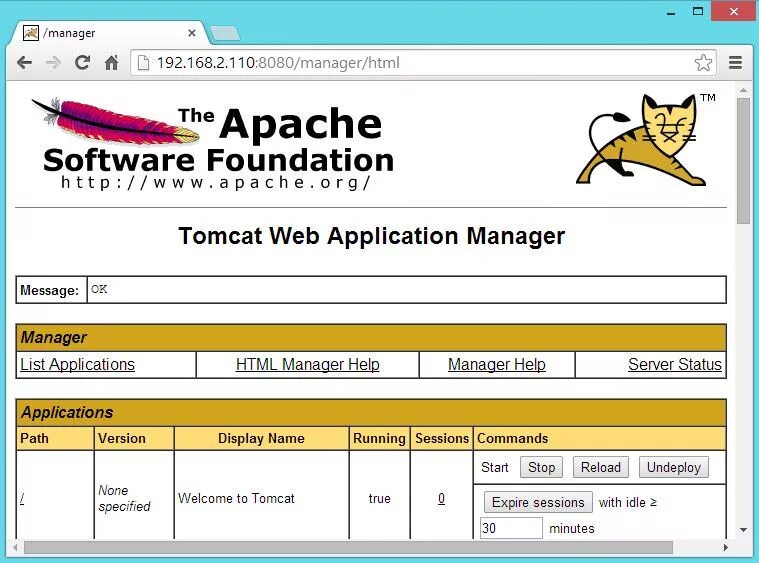This screenshot has width=759, height=563.
Task: Click the browser forward arrow
Action: tap(53, 63)
